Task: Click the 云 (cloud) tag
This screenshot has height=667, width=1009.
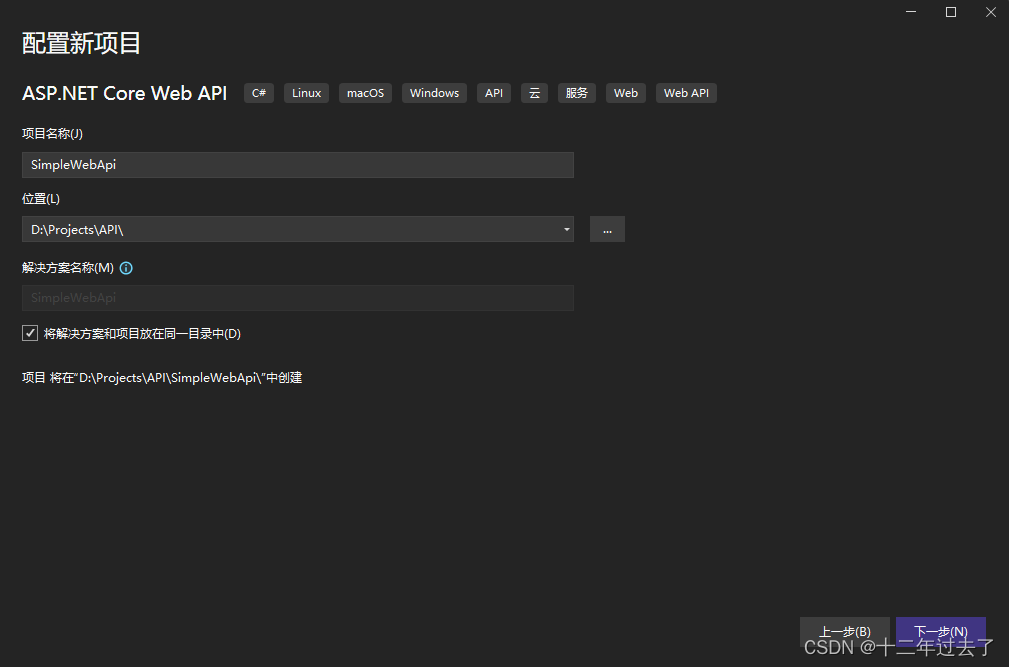Action: pos(534,92)
